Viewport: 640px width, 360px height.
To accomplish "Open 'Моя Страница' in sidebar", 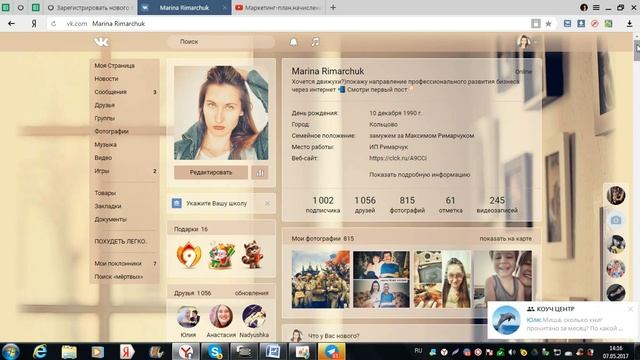I will (115, 65).
